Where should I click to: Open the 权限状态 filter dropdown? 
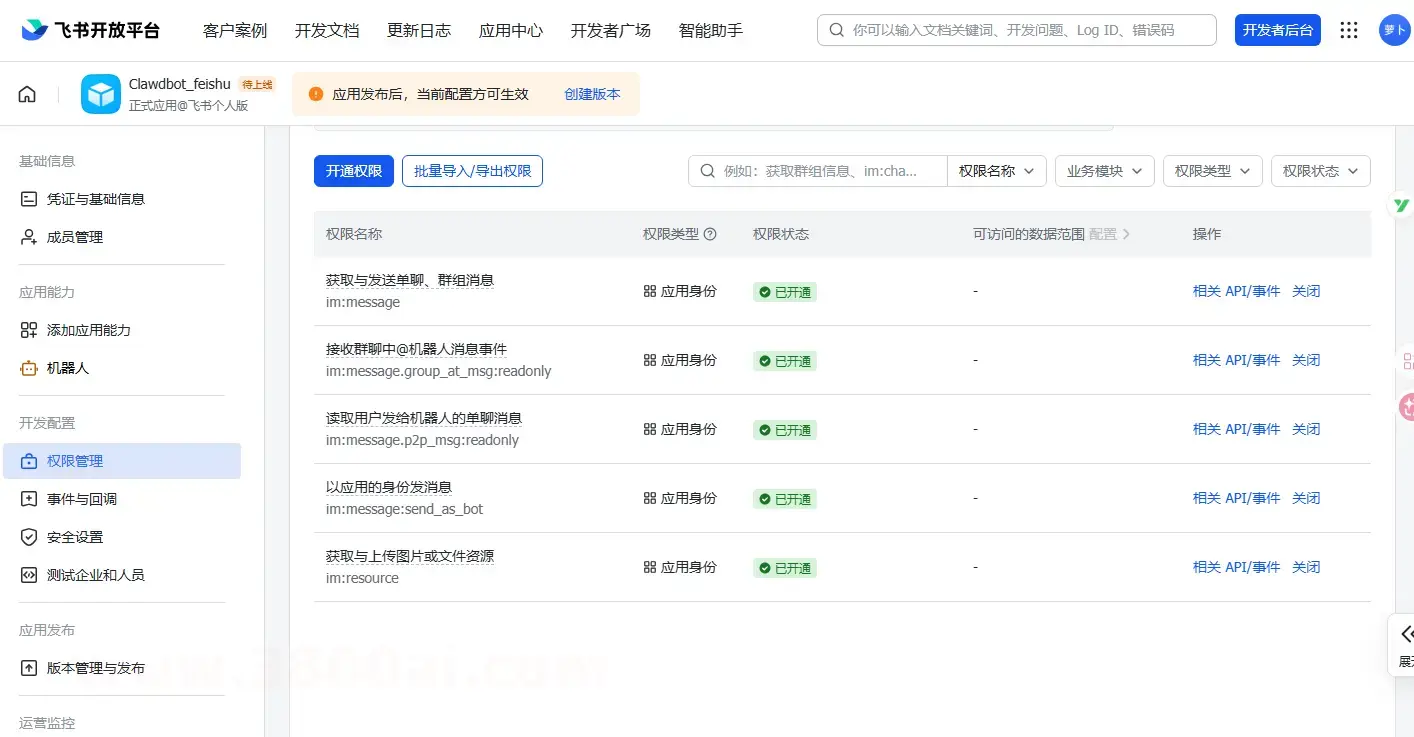pos(1320,171)
